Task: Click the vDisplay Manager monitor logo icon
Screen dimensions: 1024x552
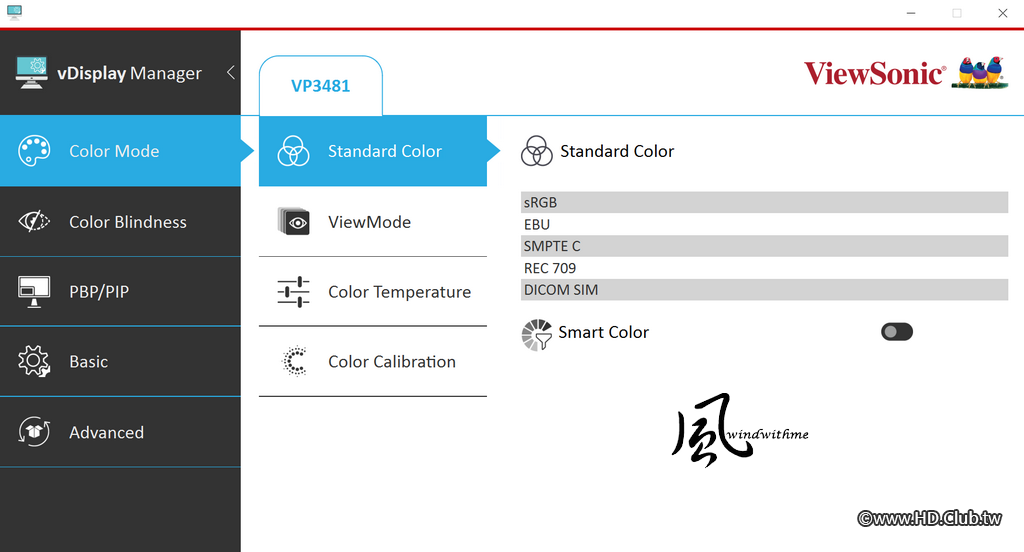Action: click(x=31, y=73)
